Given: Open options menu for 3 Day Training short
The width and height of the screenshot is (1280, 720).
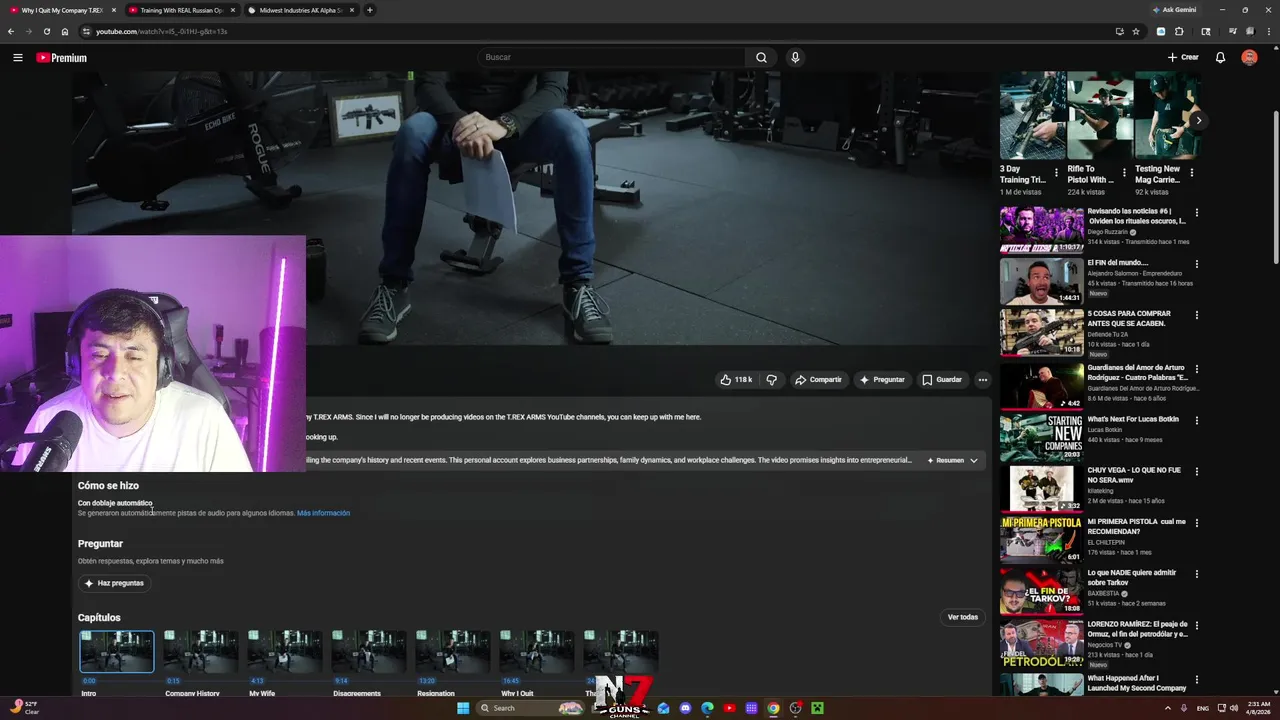Looking at the screenshot, I should tap(1056, 173).
